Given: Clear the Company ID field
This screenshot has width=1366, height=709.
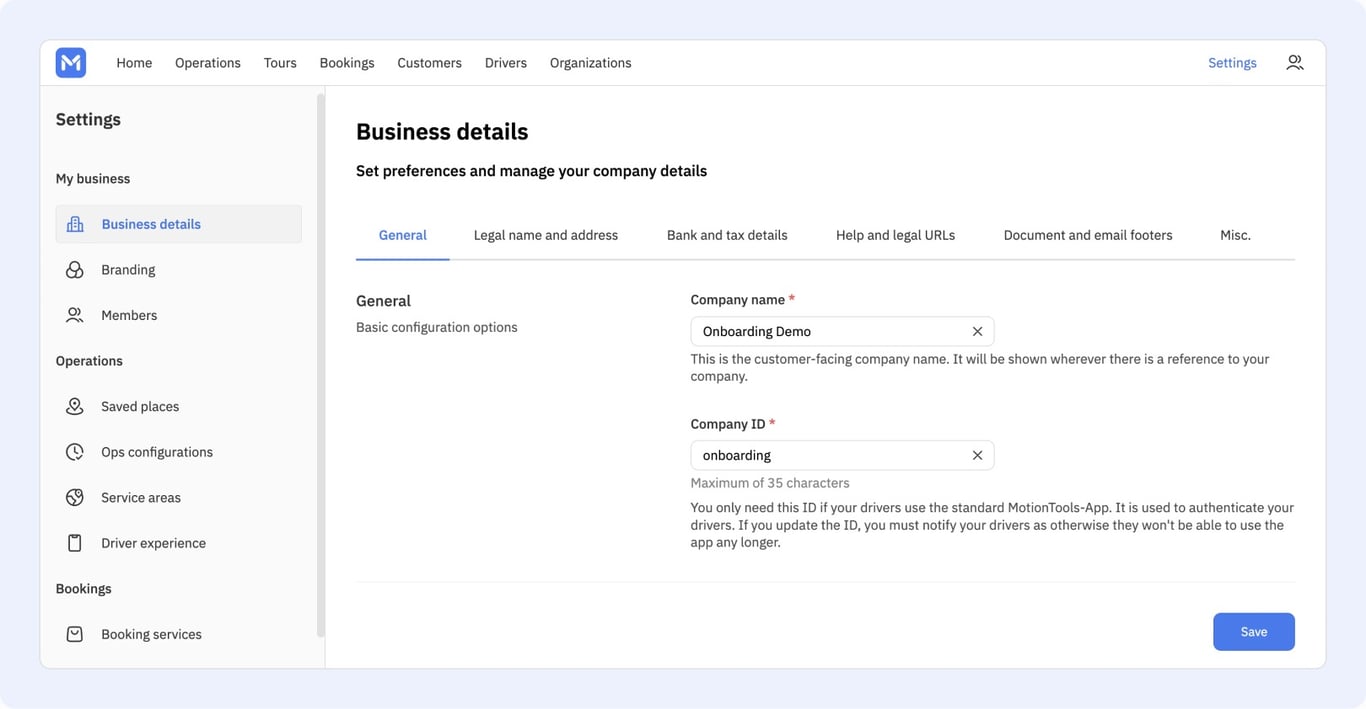Looking at the screenshot, I should coord(977,455).
